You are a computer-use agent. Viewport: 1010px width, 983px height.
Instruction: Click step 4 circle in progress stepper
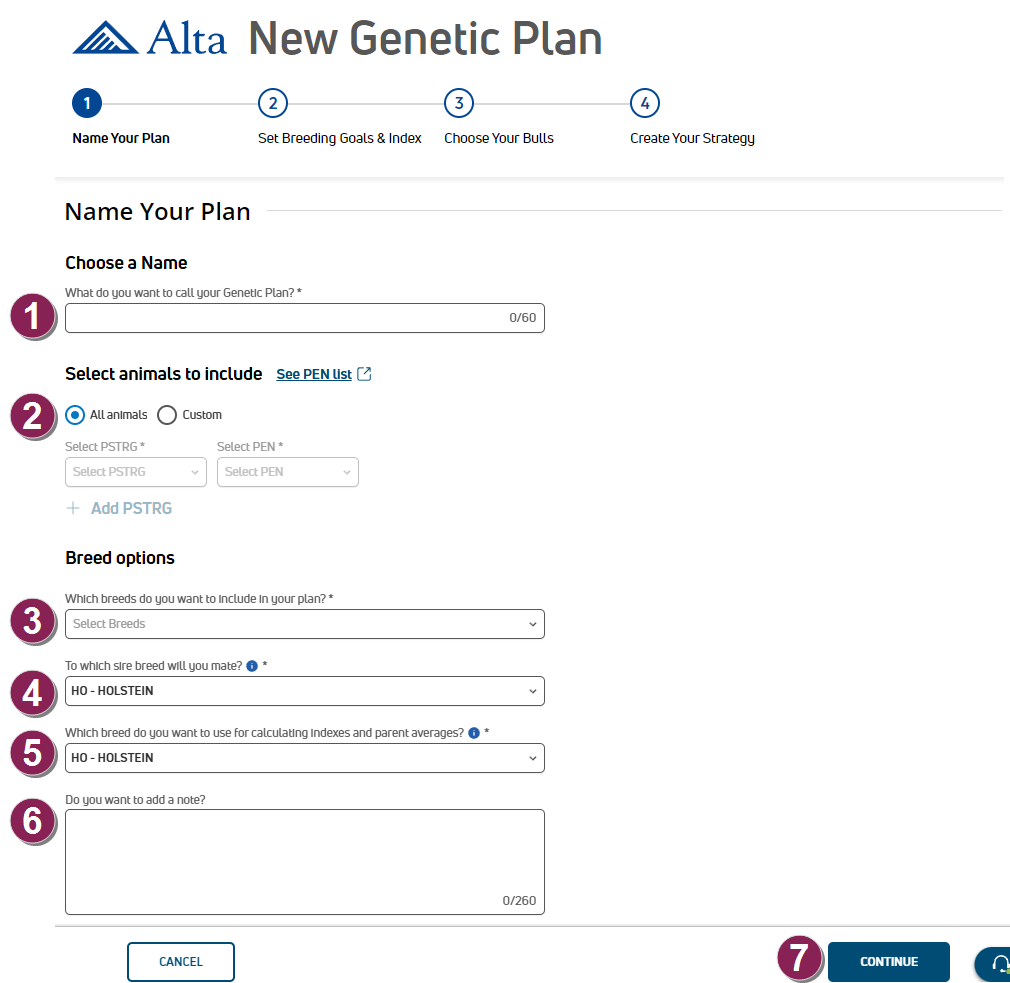(x=644, y=103)
